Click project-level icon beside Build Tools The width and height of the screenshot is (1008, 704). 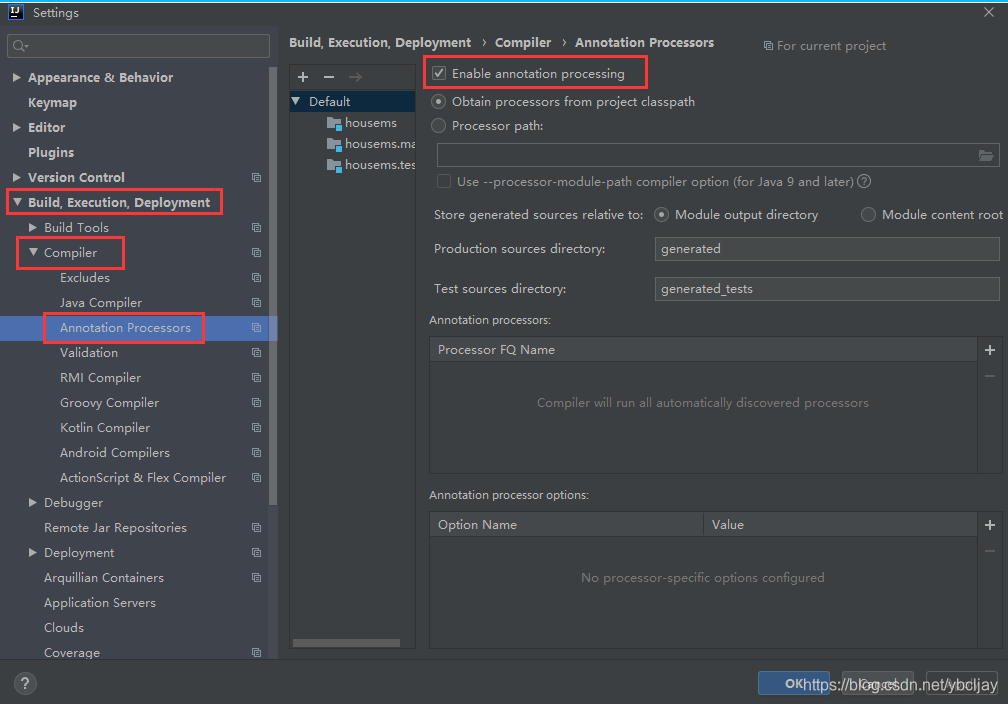click(256, 228)
